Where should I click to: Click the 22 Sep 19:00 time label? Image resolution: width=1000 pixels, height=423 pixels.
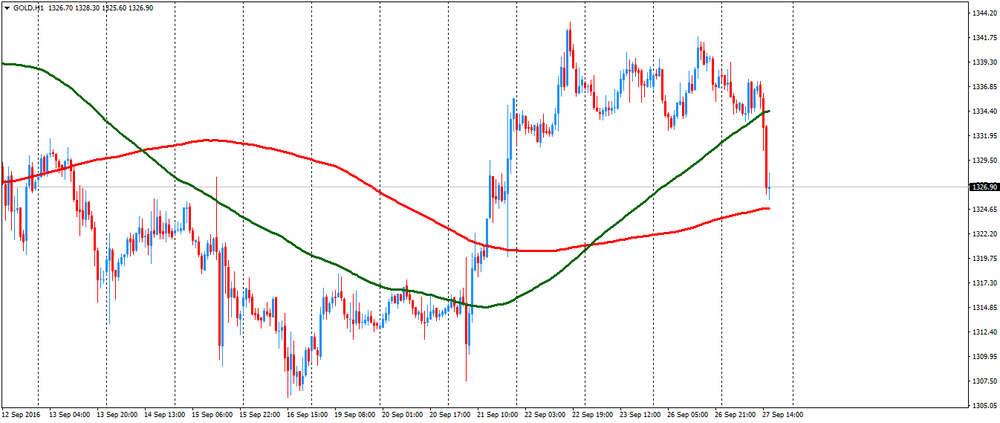[x=591, y=414]
